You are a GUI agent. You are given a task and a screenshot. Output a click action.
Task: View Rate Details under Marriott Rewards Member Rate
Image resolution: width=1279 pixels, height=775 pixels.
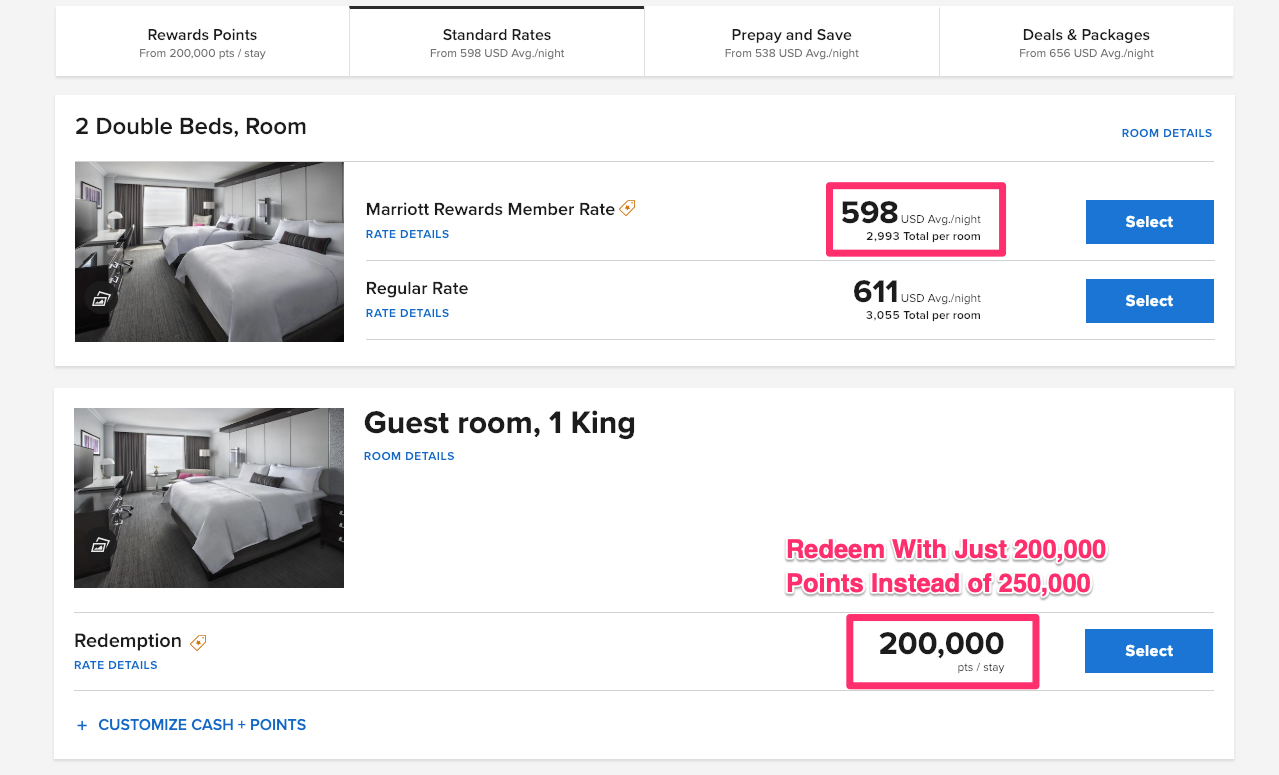[407, 234]
